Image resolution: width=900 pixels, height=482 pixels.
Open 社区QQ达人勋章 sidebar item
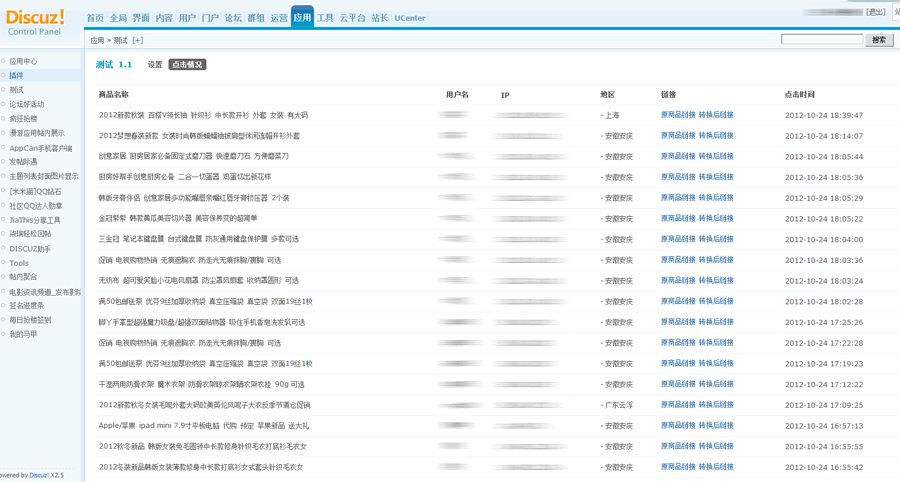[36, 205]
